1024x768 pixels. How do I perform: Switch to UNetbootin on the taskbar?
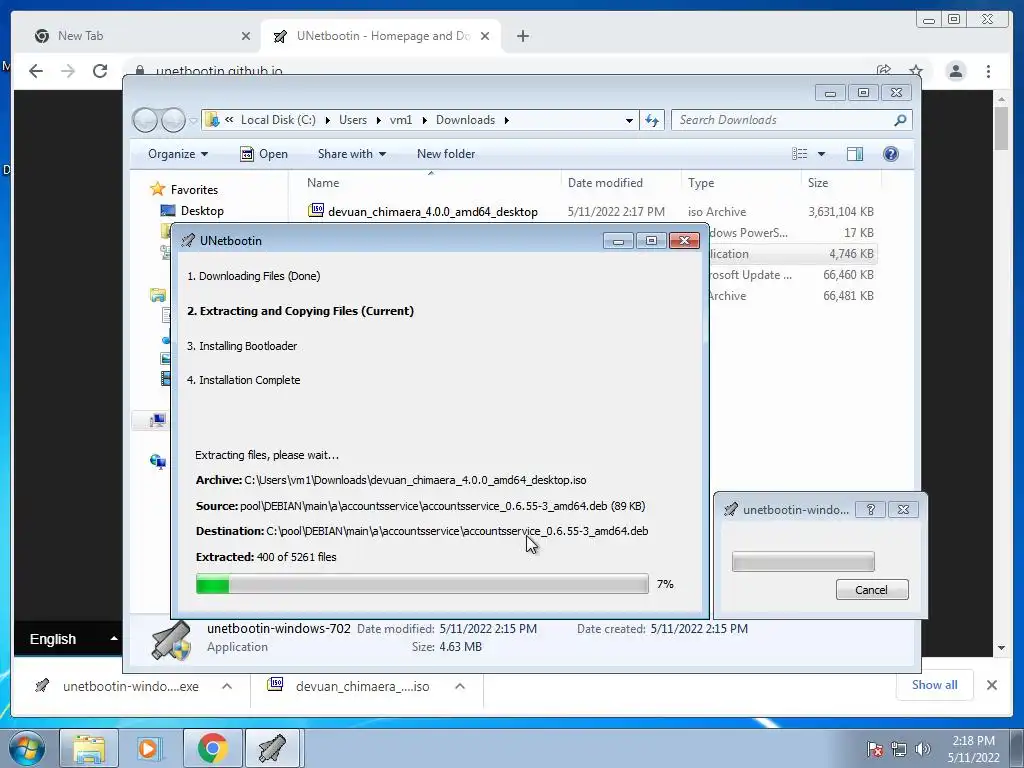[272, 748]
